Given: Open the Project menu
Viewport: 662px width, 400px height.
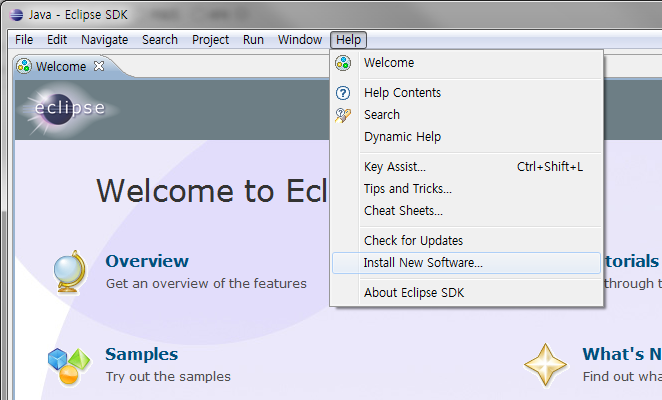Looking at the screenshot, I should click(210, 40).
